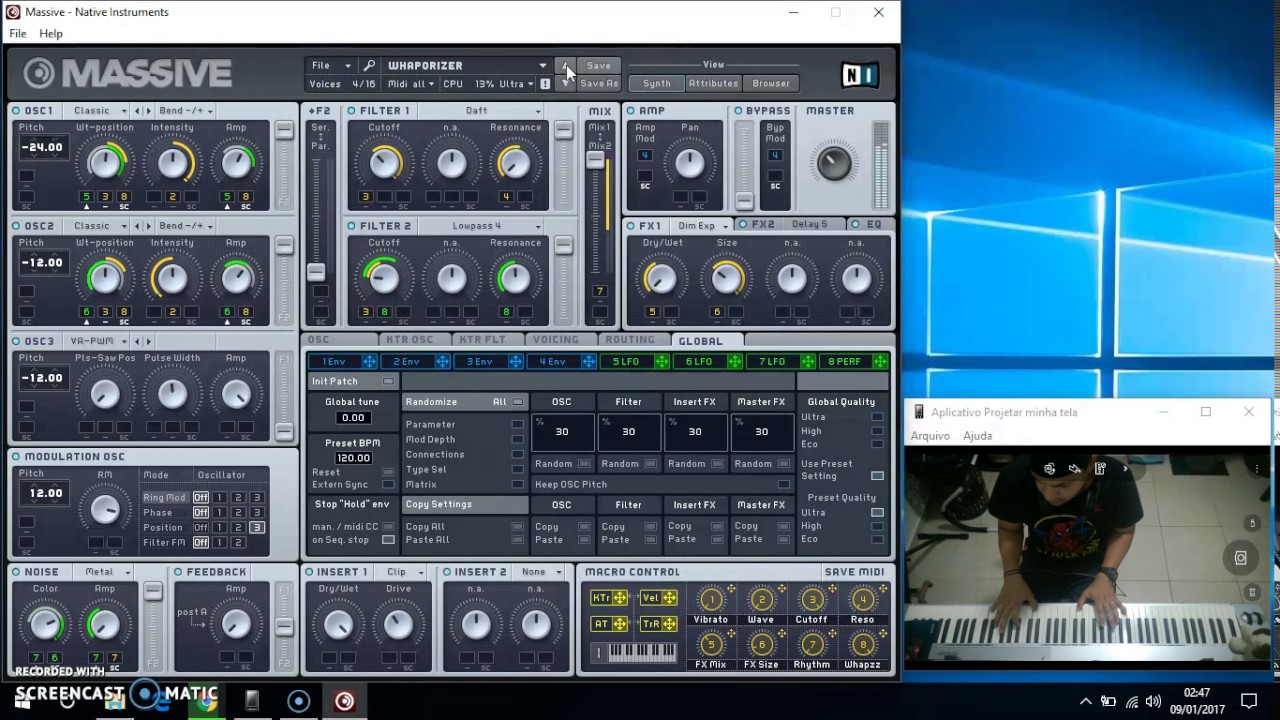Open the File dropdown in Massive header
Screen dimensions: 1280x720
[x=331, y=66]
